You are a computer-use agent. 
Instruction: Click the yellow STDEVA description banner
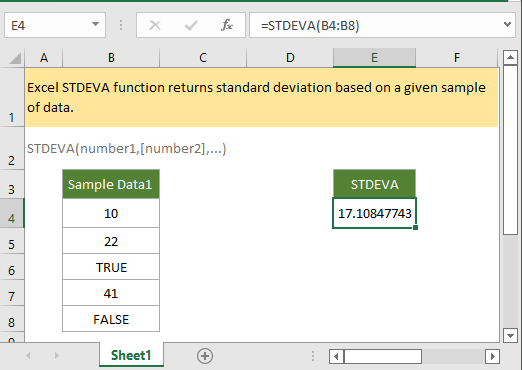click(262, 97)
